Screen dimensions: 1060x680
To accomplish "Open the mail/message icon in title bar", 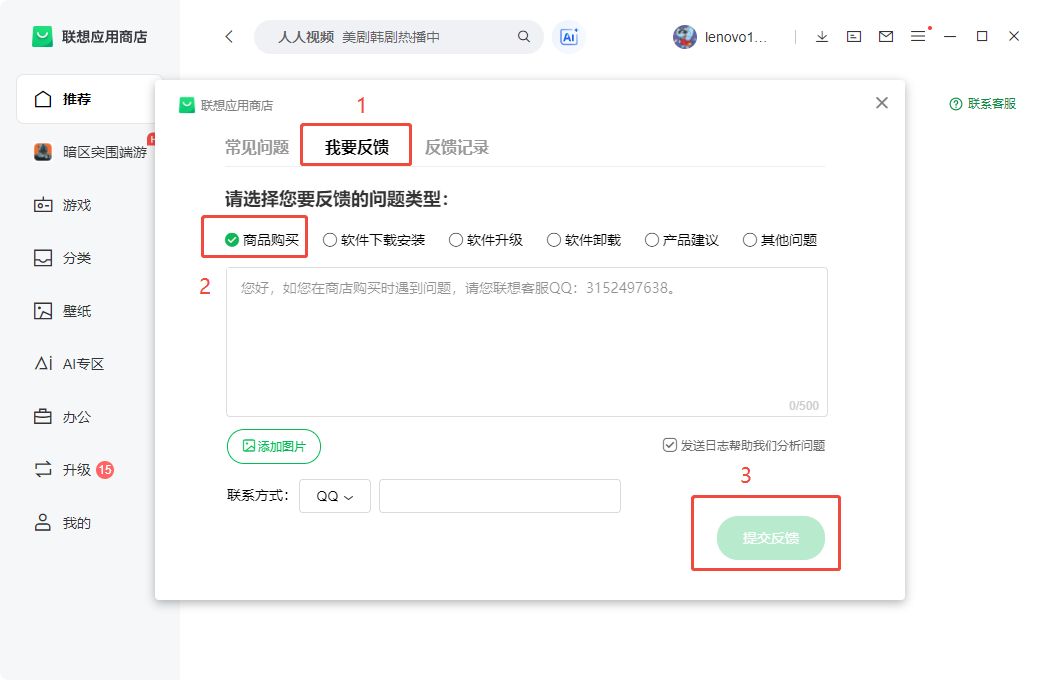I will point(886,35).
